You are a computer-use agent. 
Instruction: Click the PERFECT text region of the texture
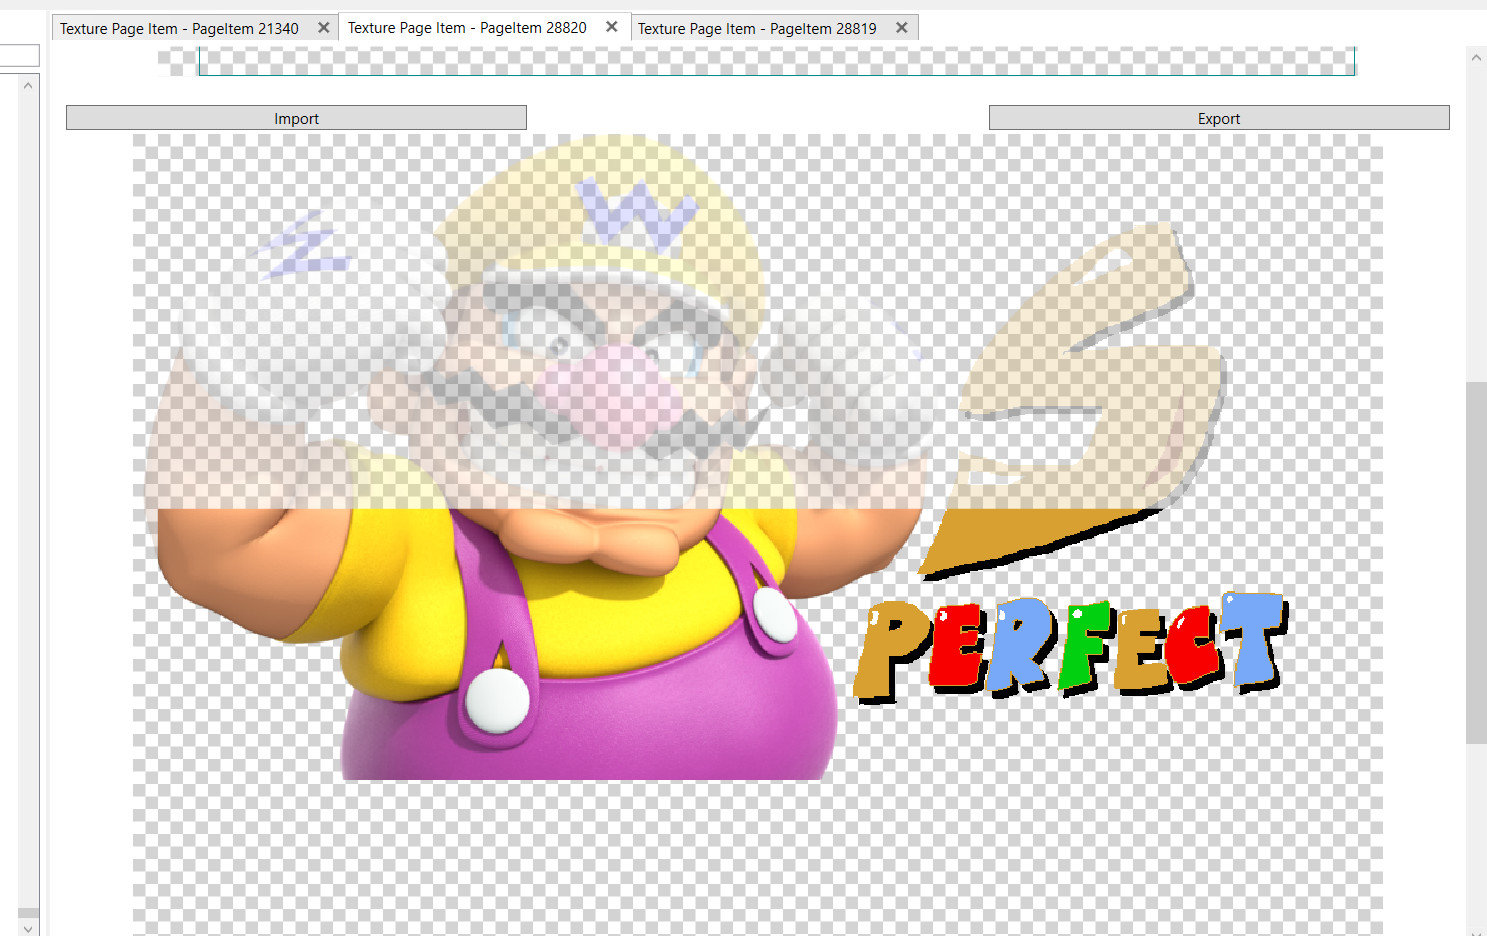pos(1070,645)
